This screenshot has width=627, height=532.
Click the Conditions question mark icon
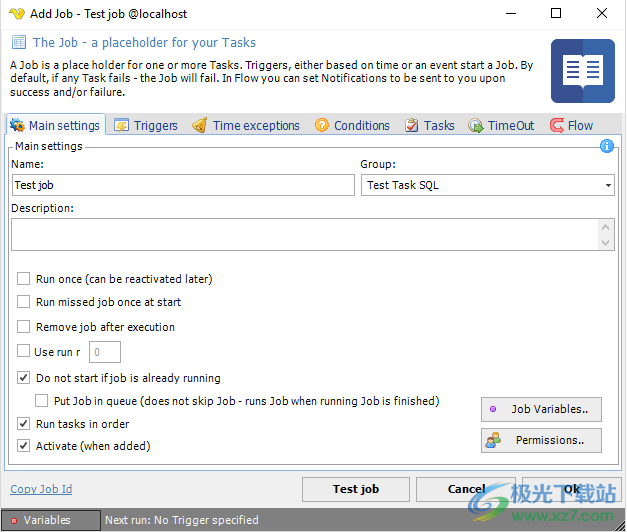tap(321, 125)
